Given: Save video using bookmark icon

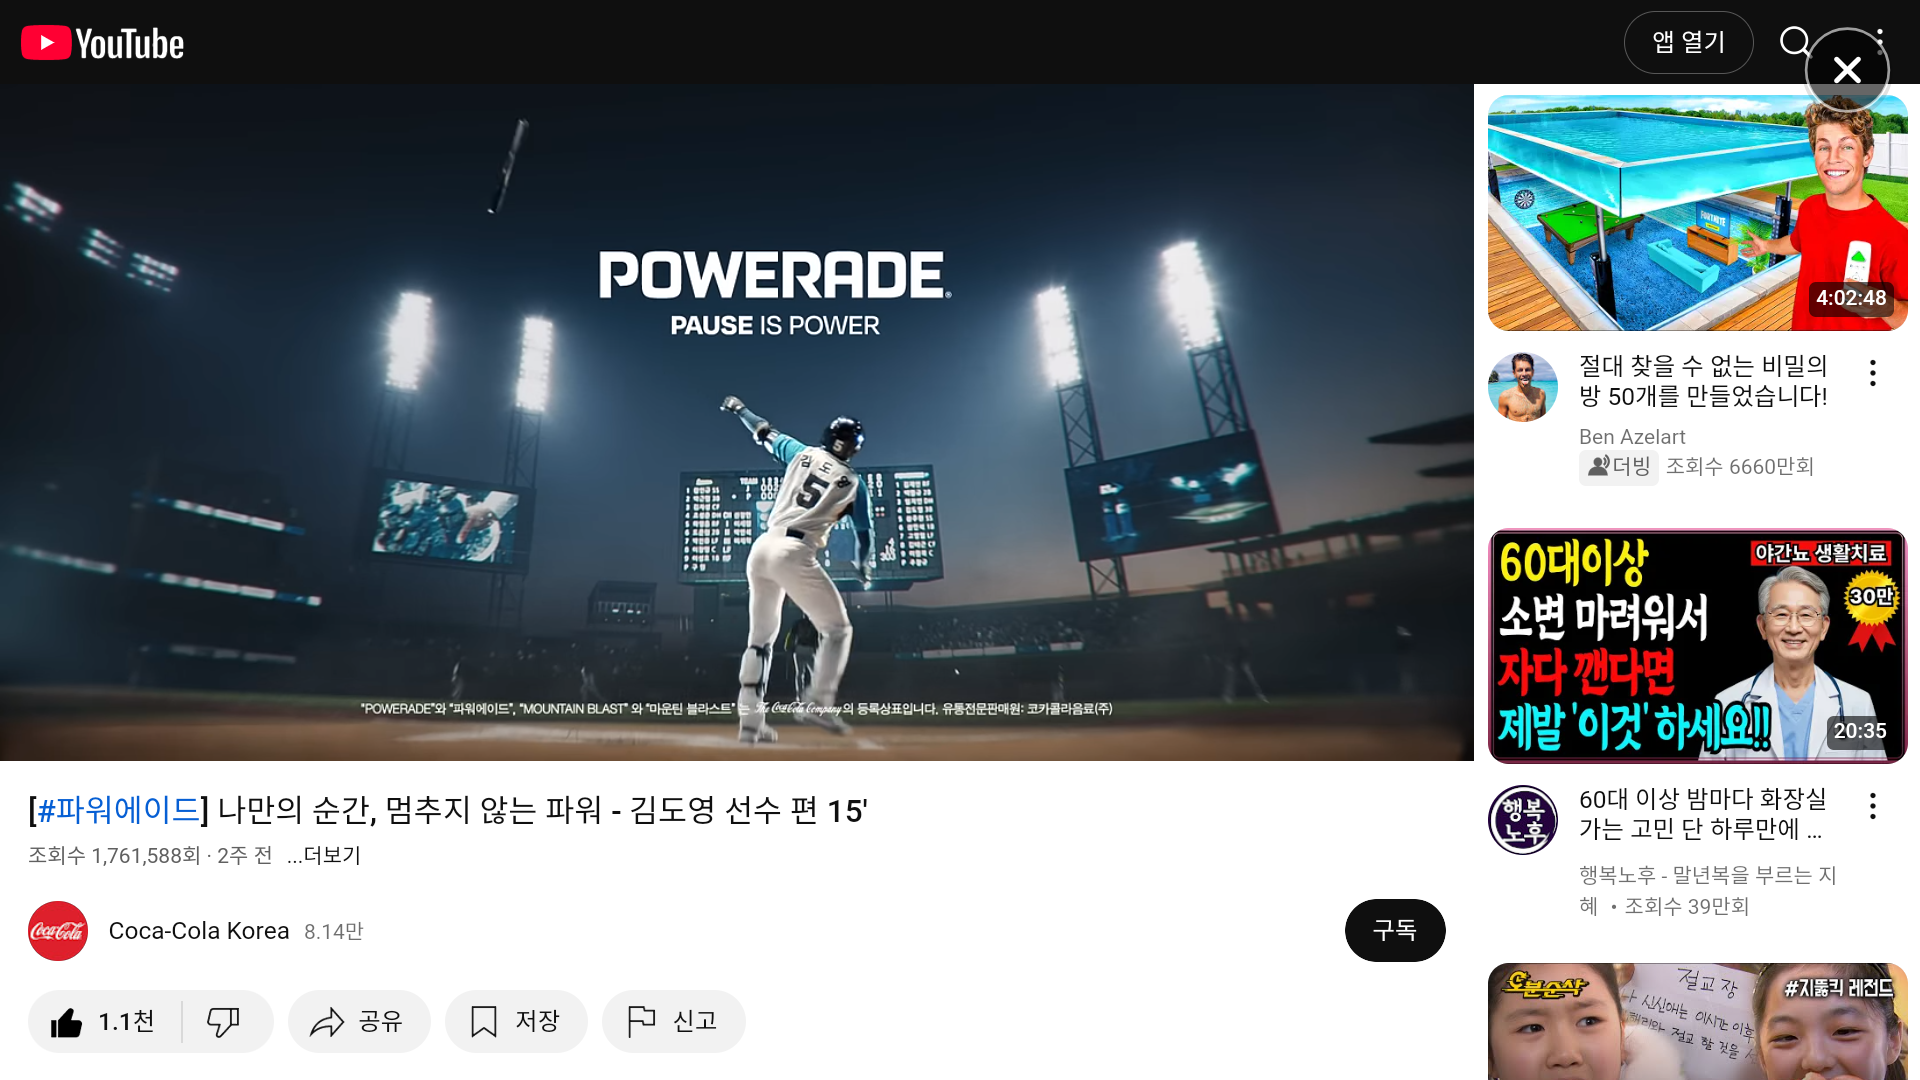Looking at the screenshot, I should coord(484,1021).
